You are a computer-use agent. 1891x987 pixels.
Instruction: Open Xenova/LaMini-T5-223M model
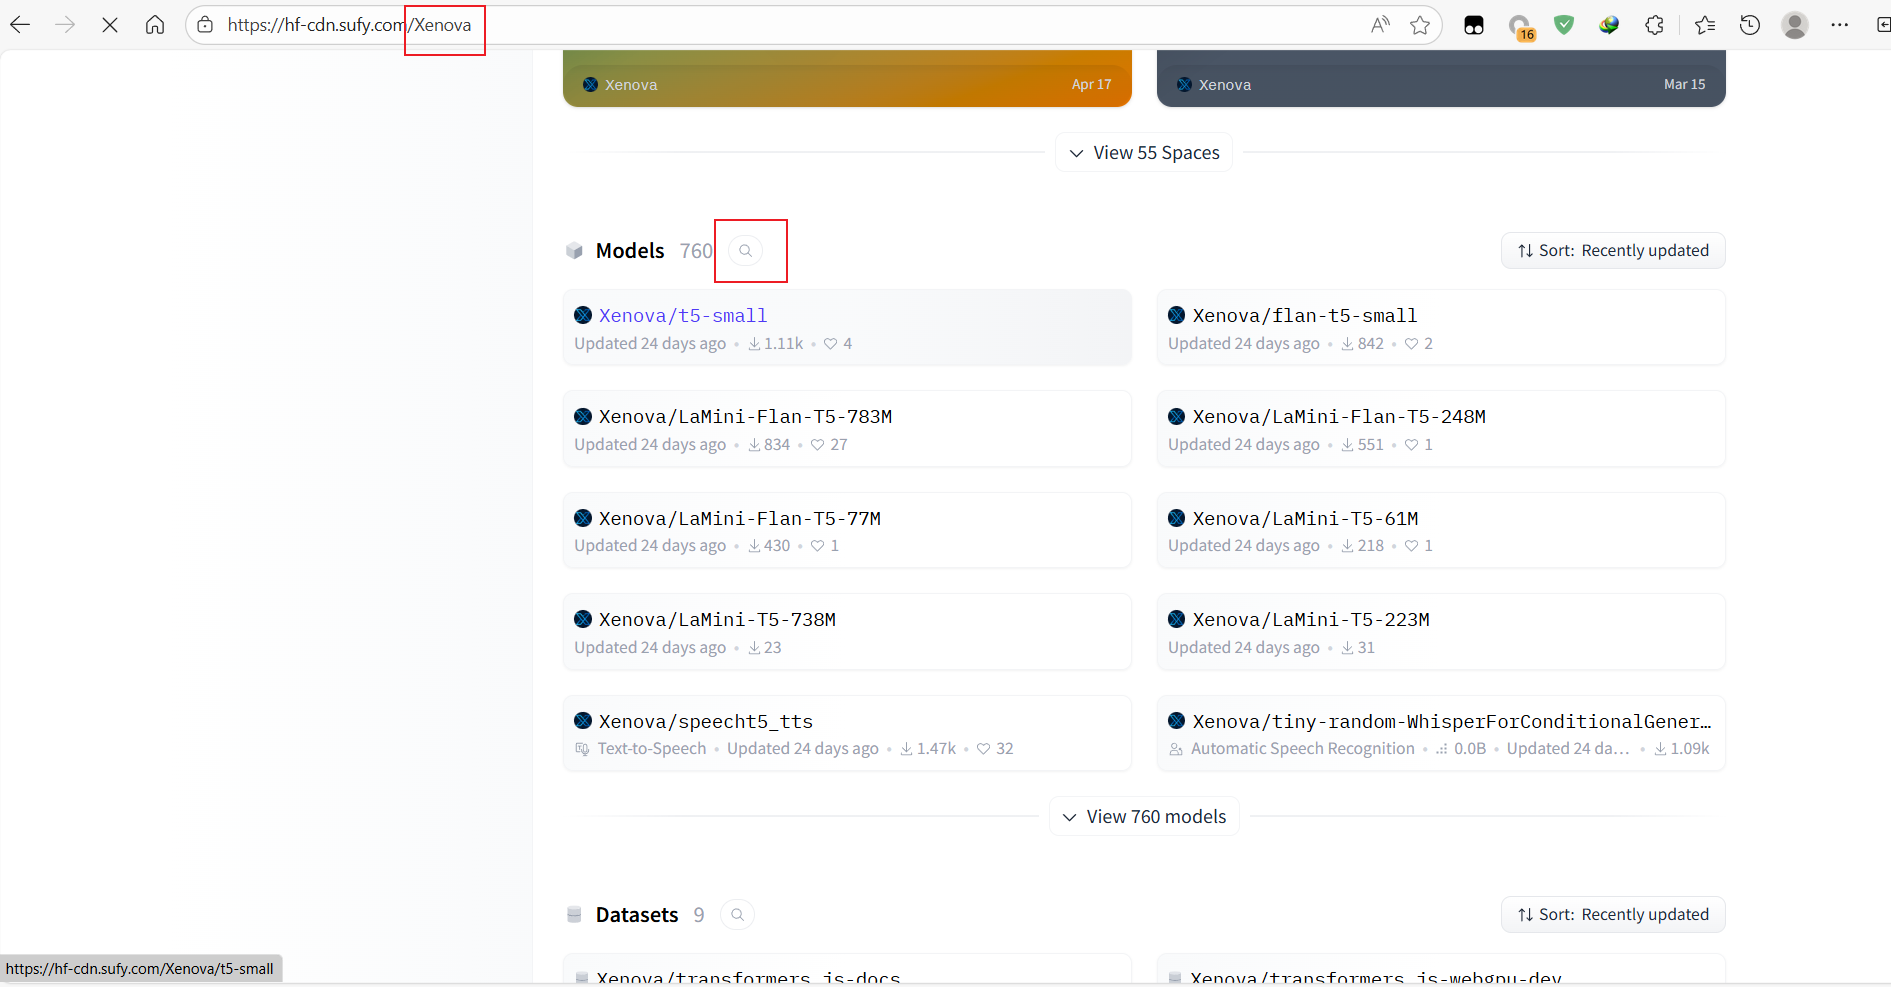click(1441, 632)
